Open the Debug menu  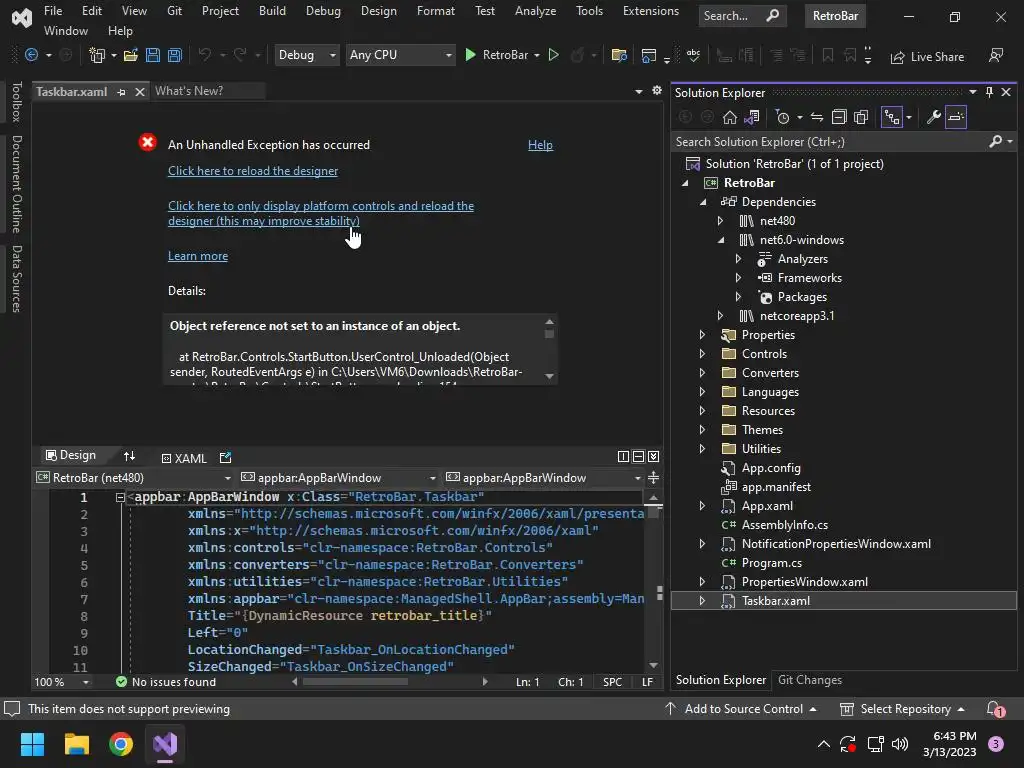point(323,11)
